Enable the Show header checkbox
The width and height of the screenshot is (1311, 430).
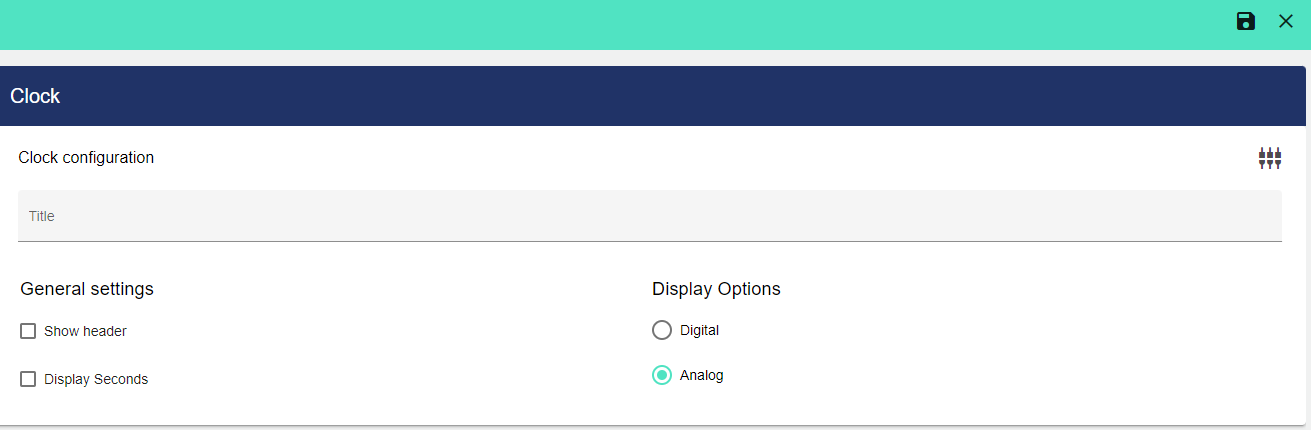pos(28,331)
